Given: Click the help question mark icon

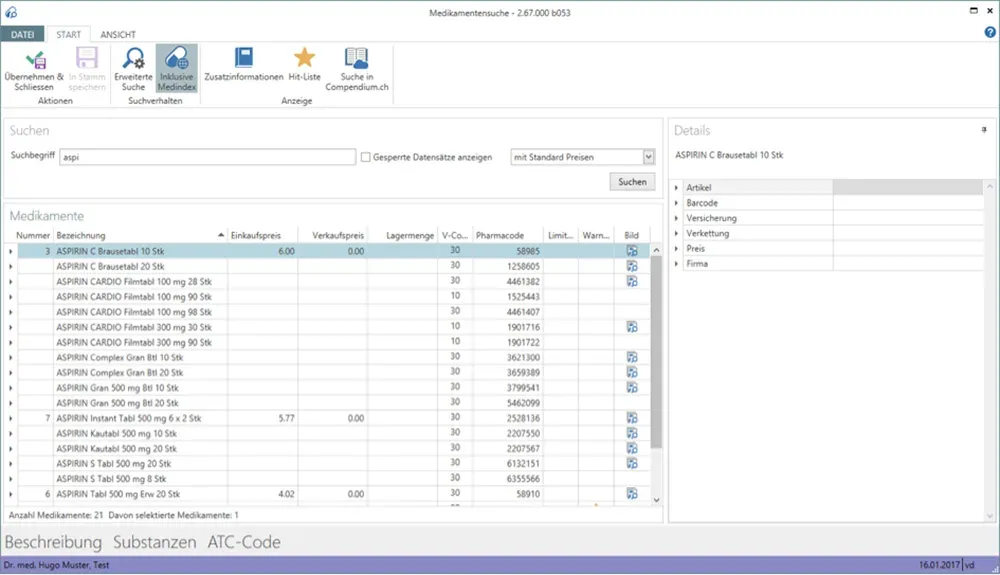Looking at the screenshot, I should pyautogui.click(x=990, y=33).
